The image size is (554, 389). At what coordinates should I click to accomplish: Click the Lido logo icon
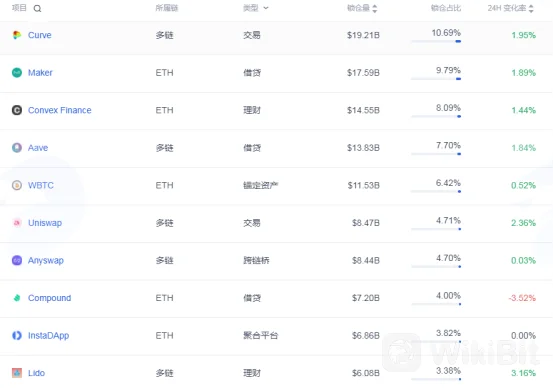click(x=17, y=373)
